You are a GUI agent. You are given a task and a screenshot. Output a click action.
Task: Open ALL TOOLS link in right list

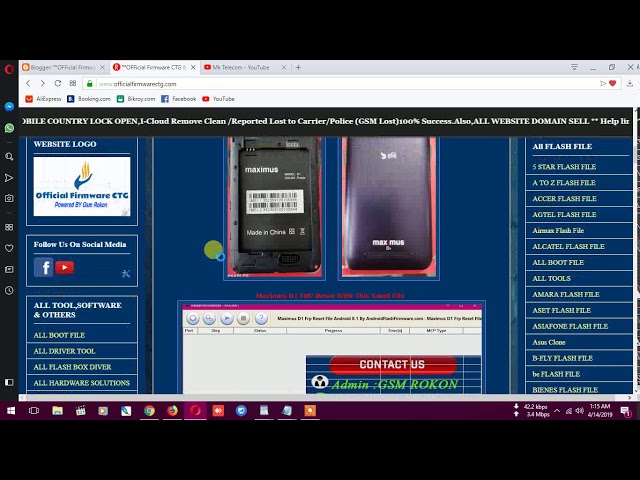[x=551, y=278]
